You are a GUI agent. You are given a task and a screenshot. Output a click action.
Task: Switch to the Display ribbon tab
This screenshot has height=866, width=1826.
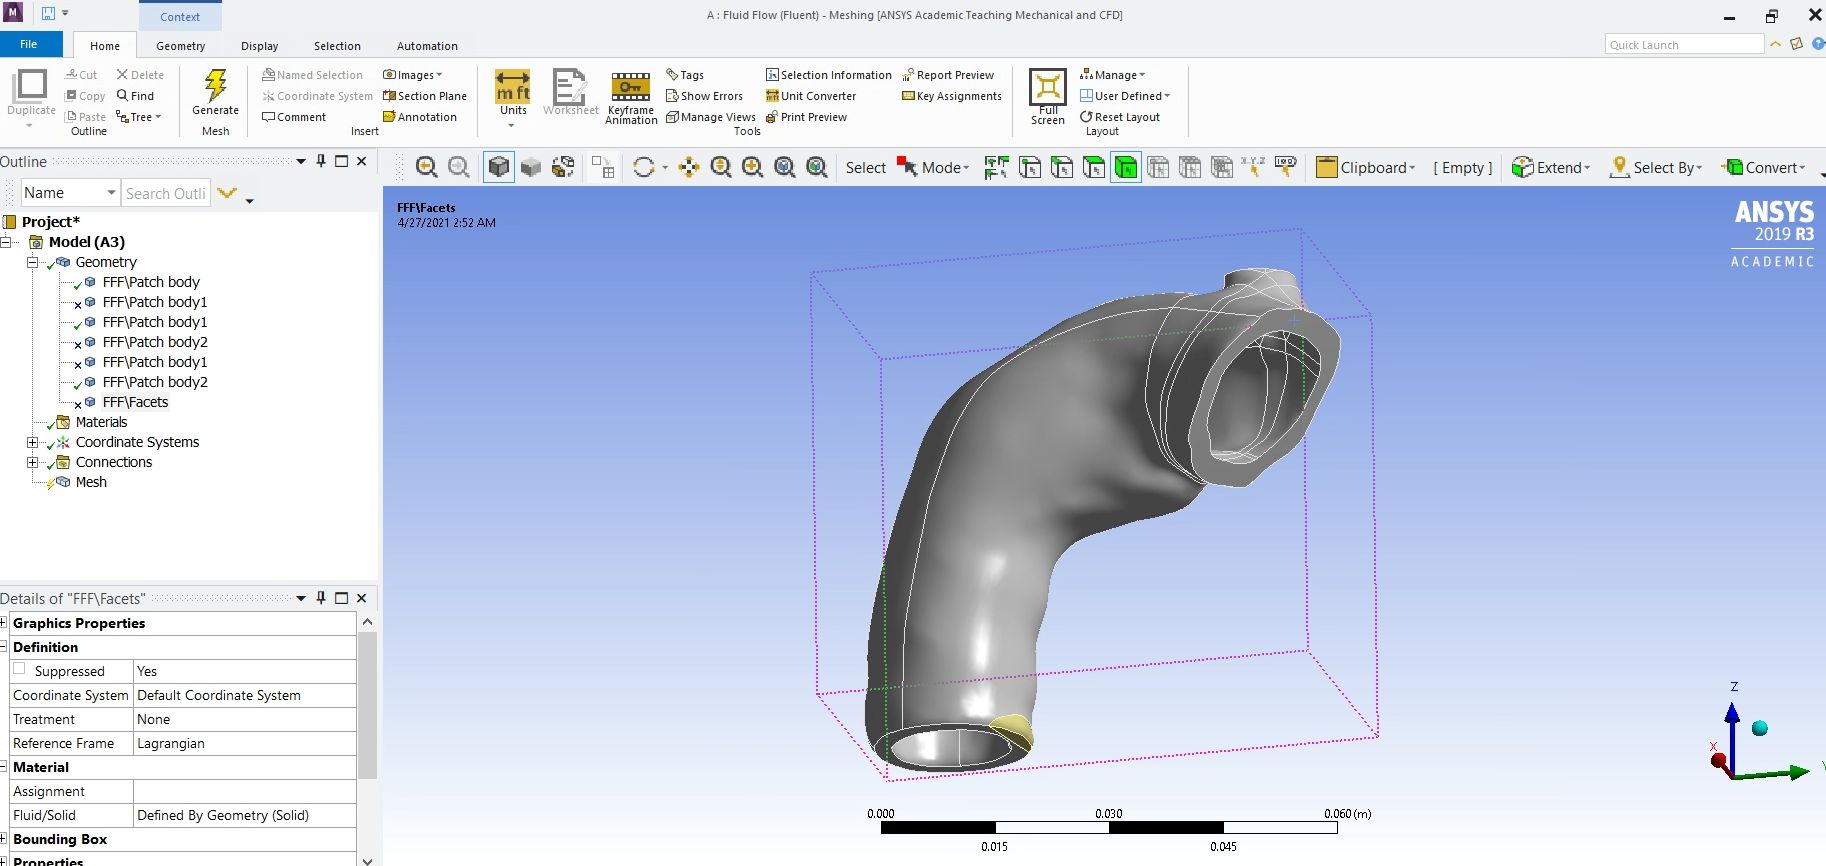pyautogui.click(x=259, y=46)
